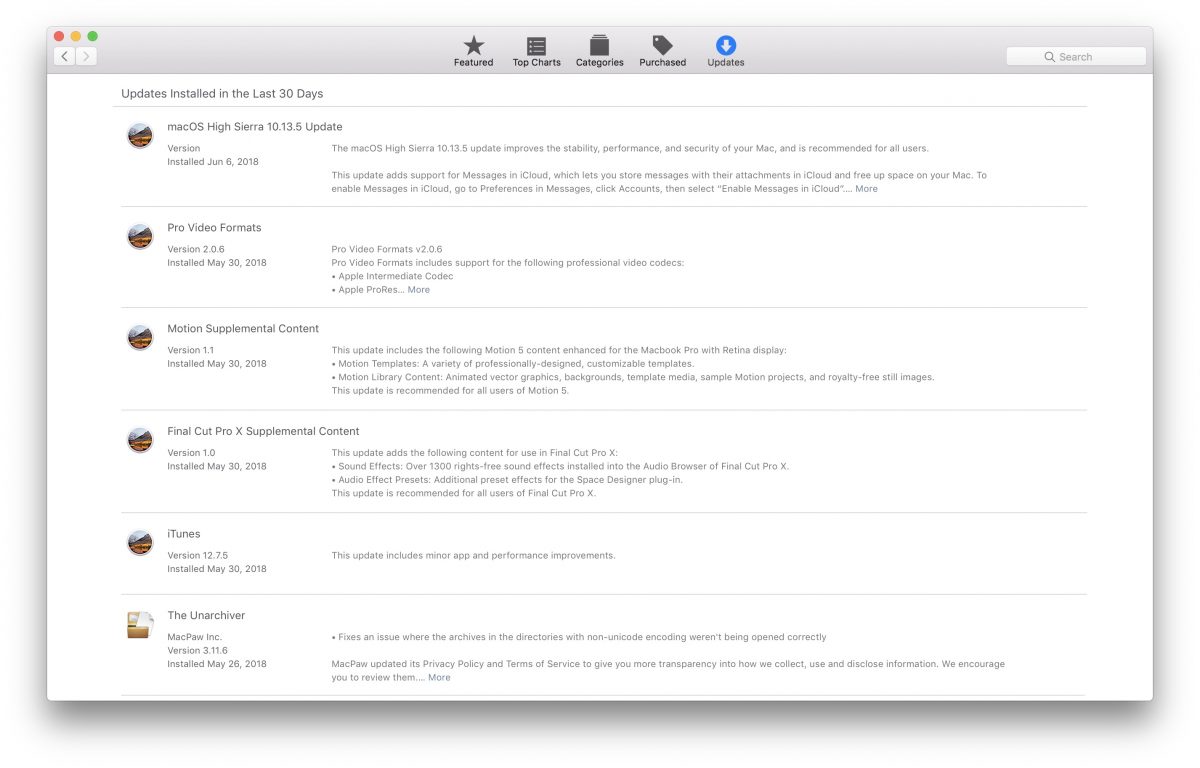
Task: Click the forward navigation arrow
Action: (87, 56)
